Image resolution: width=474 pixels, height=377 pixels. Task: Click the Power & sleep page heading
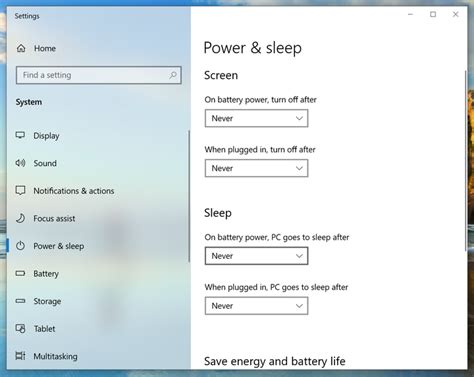253,48
